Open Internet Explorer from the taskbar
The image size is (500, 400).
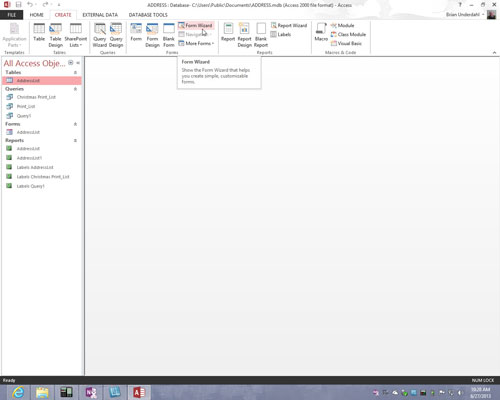pyautogui.click(x=18, y=392)
